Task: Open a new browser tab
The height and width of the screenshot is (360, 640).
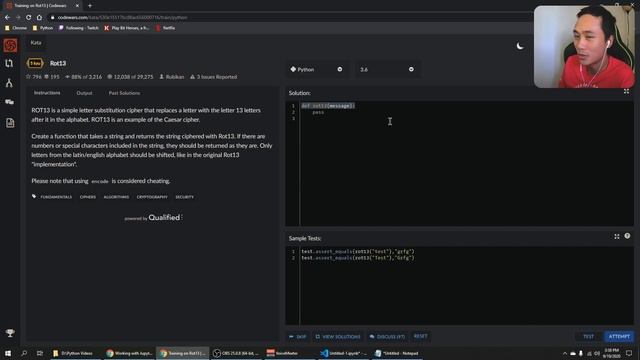Action: pos(90,6)
